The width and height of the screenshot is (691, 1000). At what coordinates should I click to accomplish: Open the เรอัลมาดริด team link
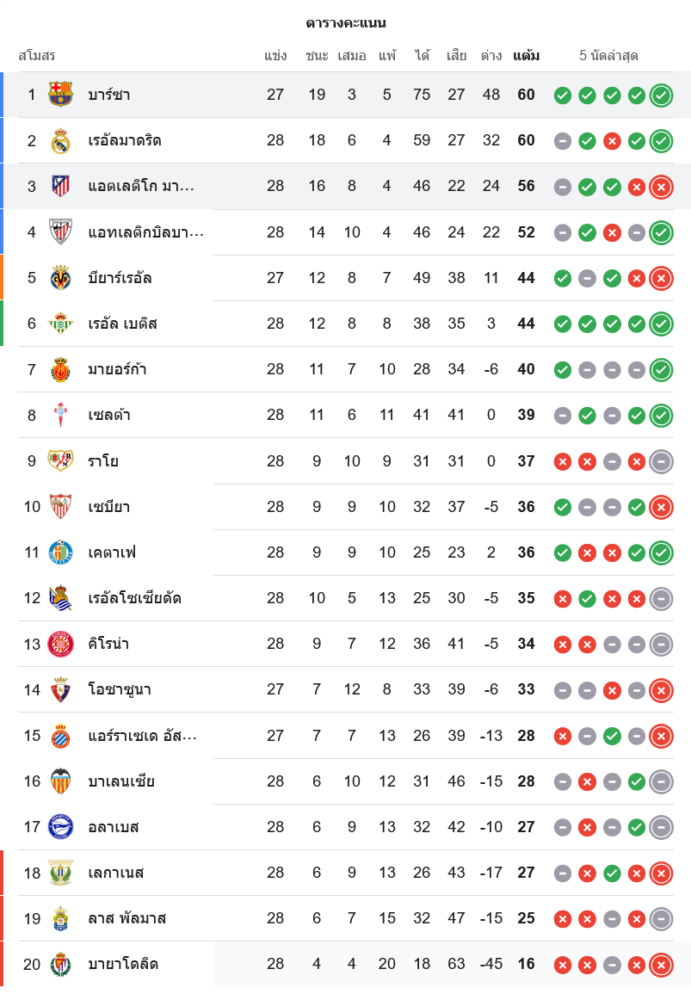coord(124,141)
